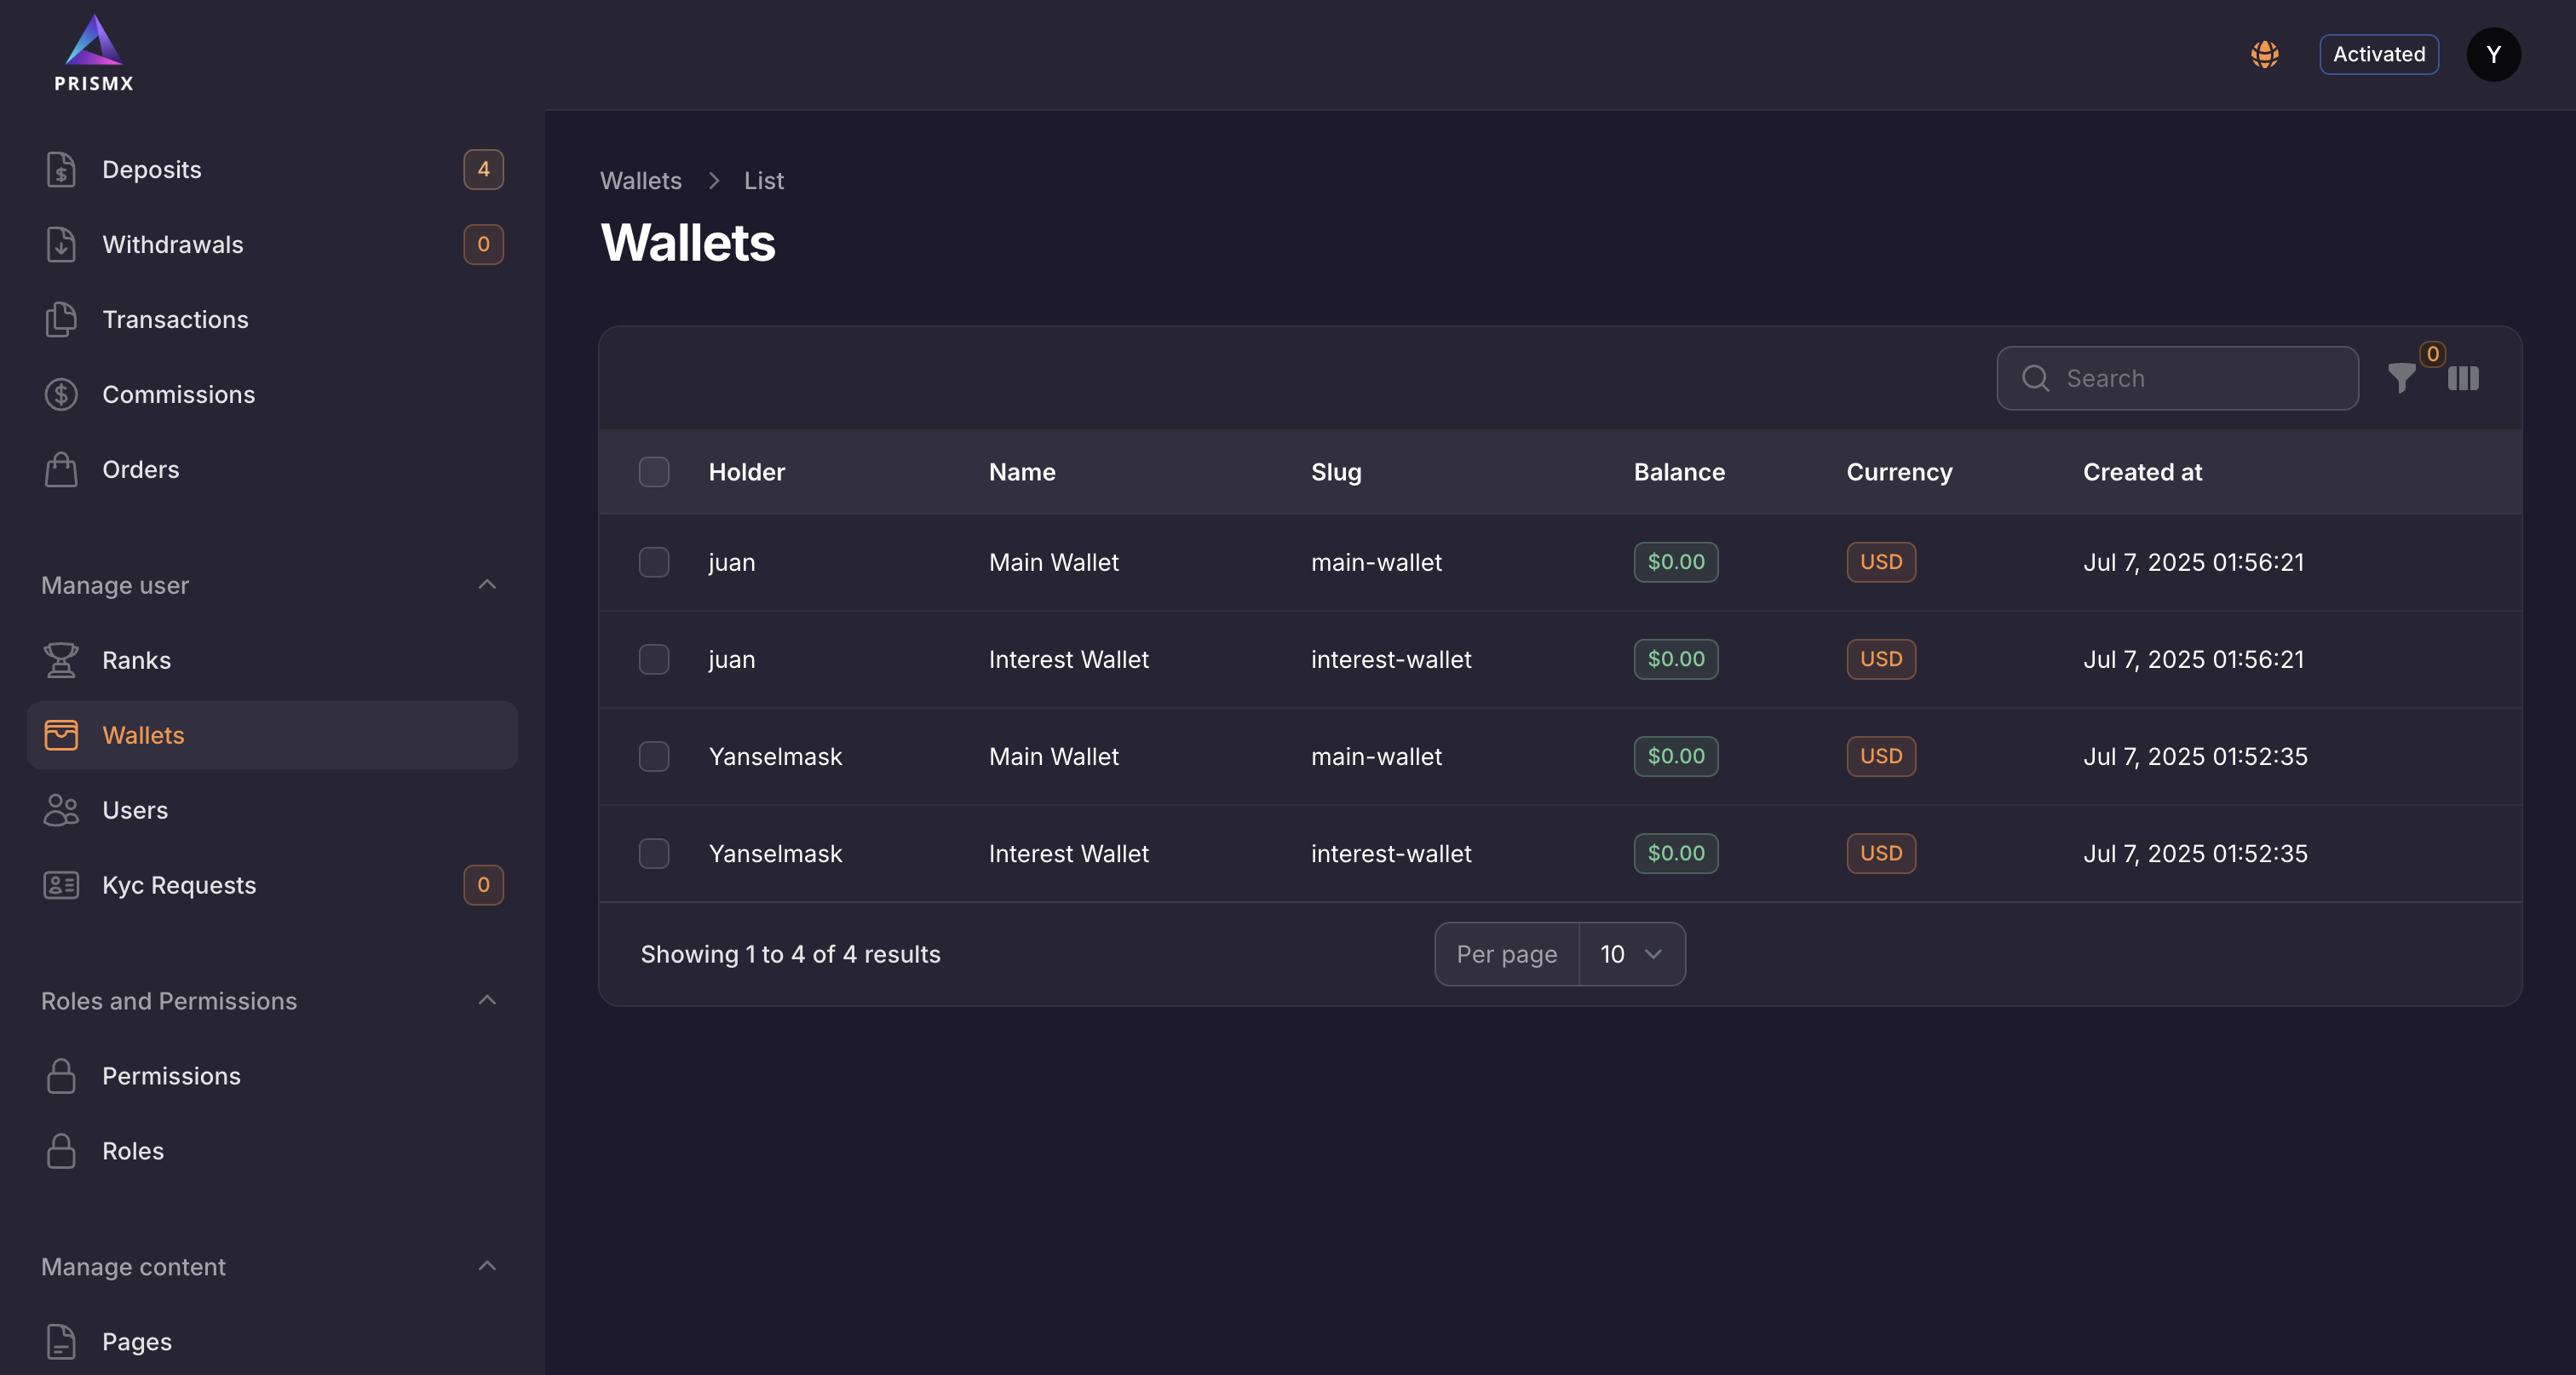Image resolution: width=2576 pixels, height=1375 pixels.
Task: Click the USD badge in first row
Action: coord(1880,562)
